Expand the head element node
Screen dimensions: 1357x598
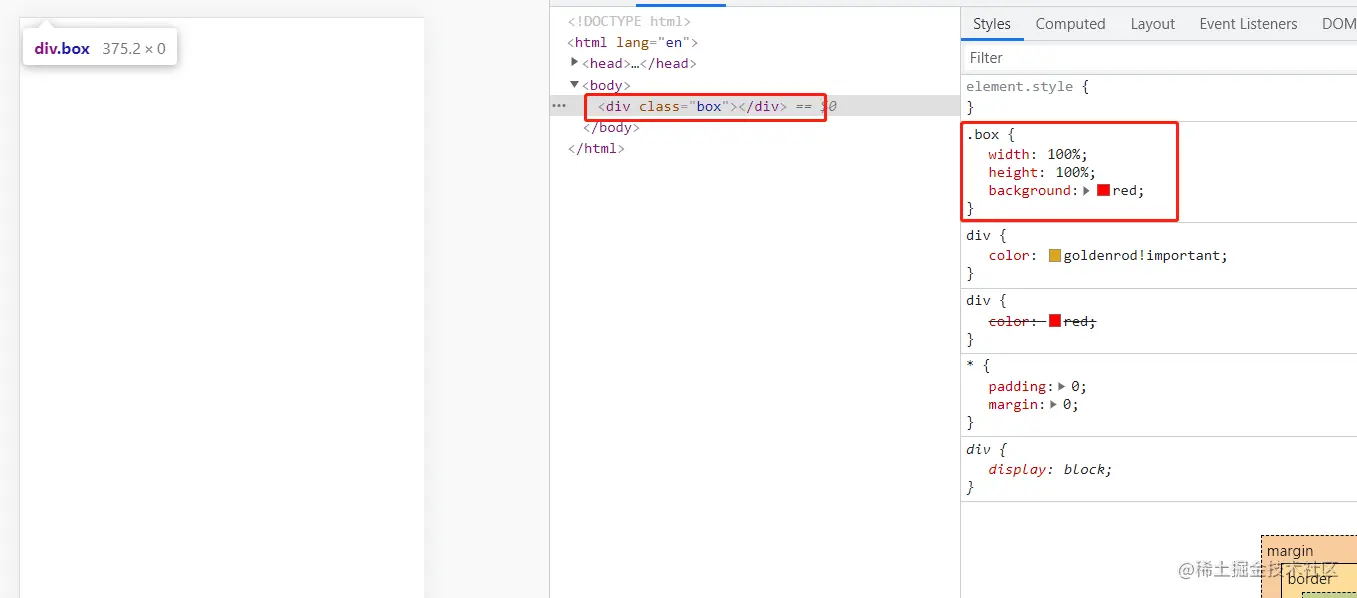(575, 63)
